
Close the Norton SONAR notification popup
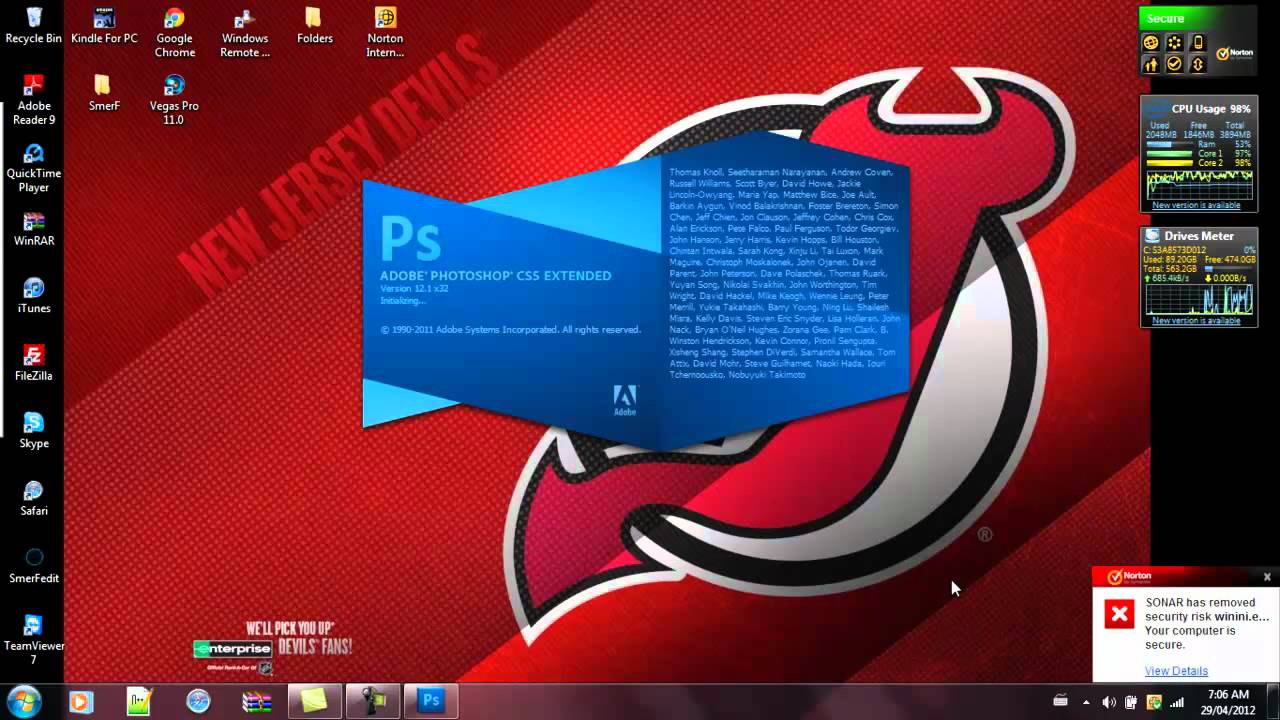tap(1267, 577)
